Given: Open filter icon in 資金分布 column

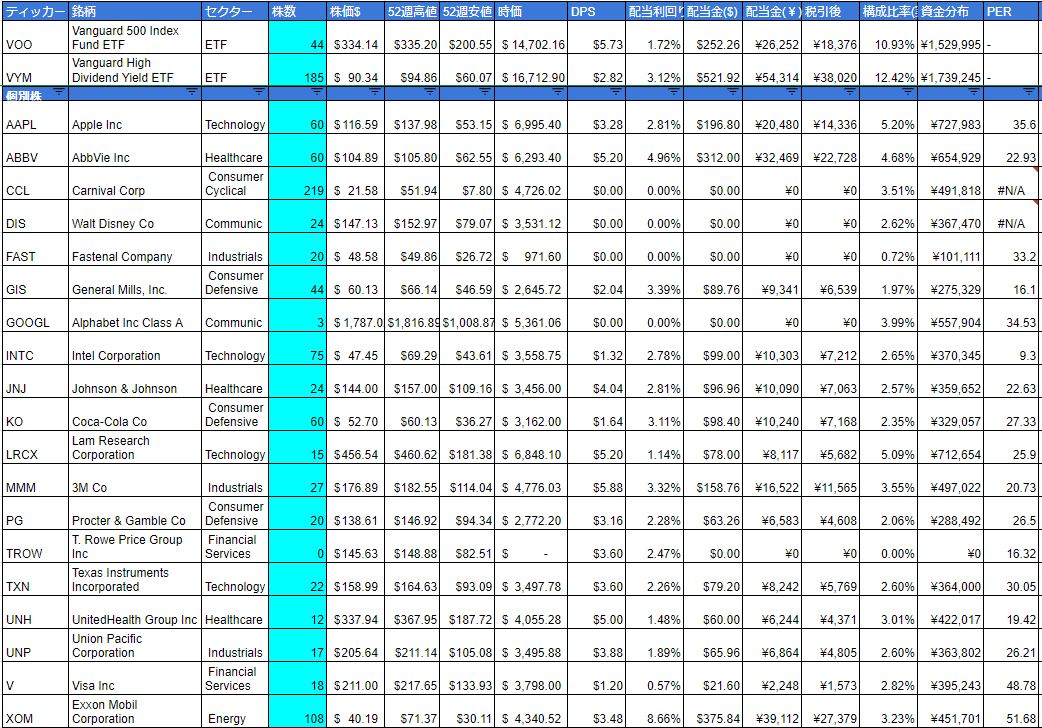Looking at the screenshot, I should tap(974, 91).
